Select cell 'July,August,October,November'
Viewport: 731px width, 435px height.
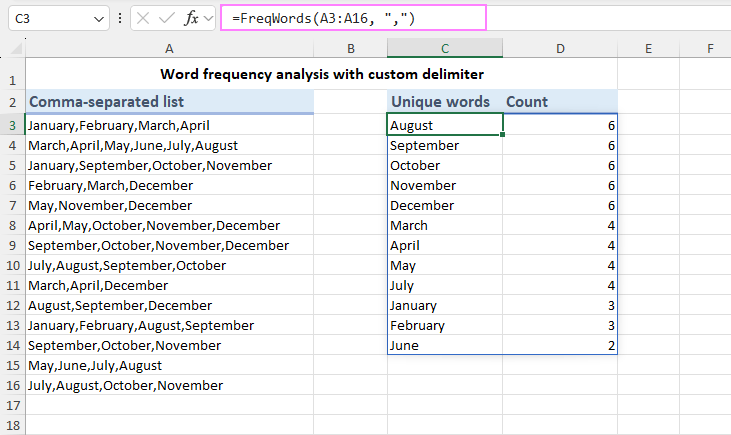click(x=170, y=386)
